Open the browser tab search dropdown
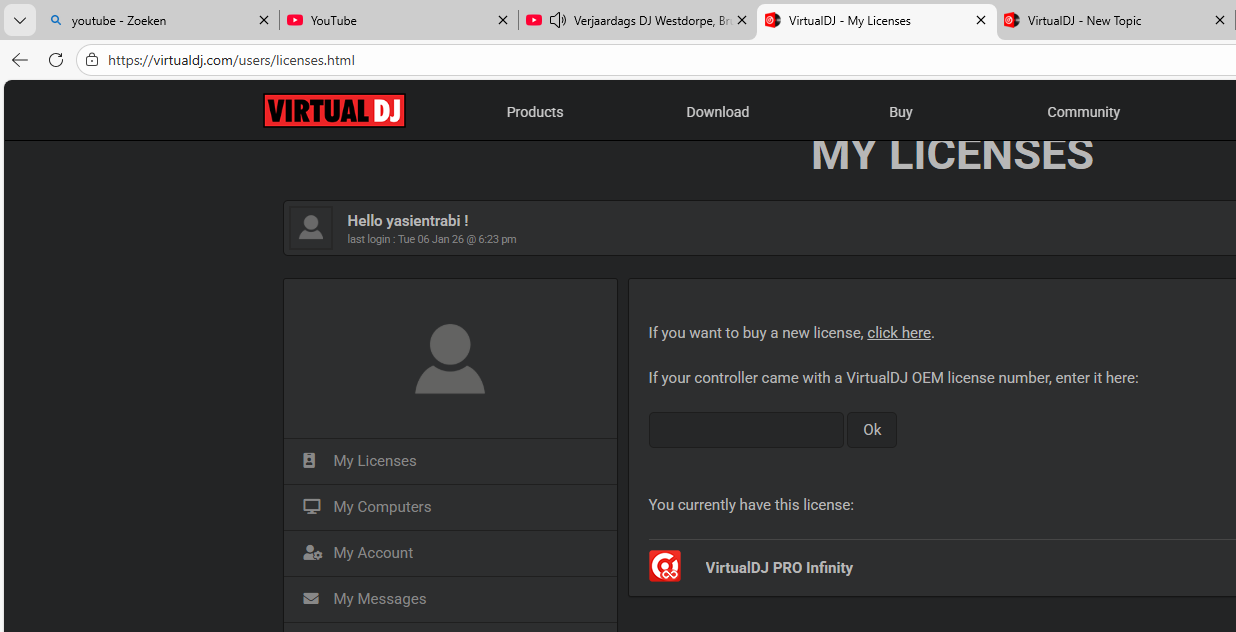 click(x=19, y=20)
